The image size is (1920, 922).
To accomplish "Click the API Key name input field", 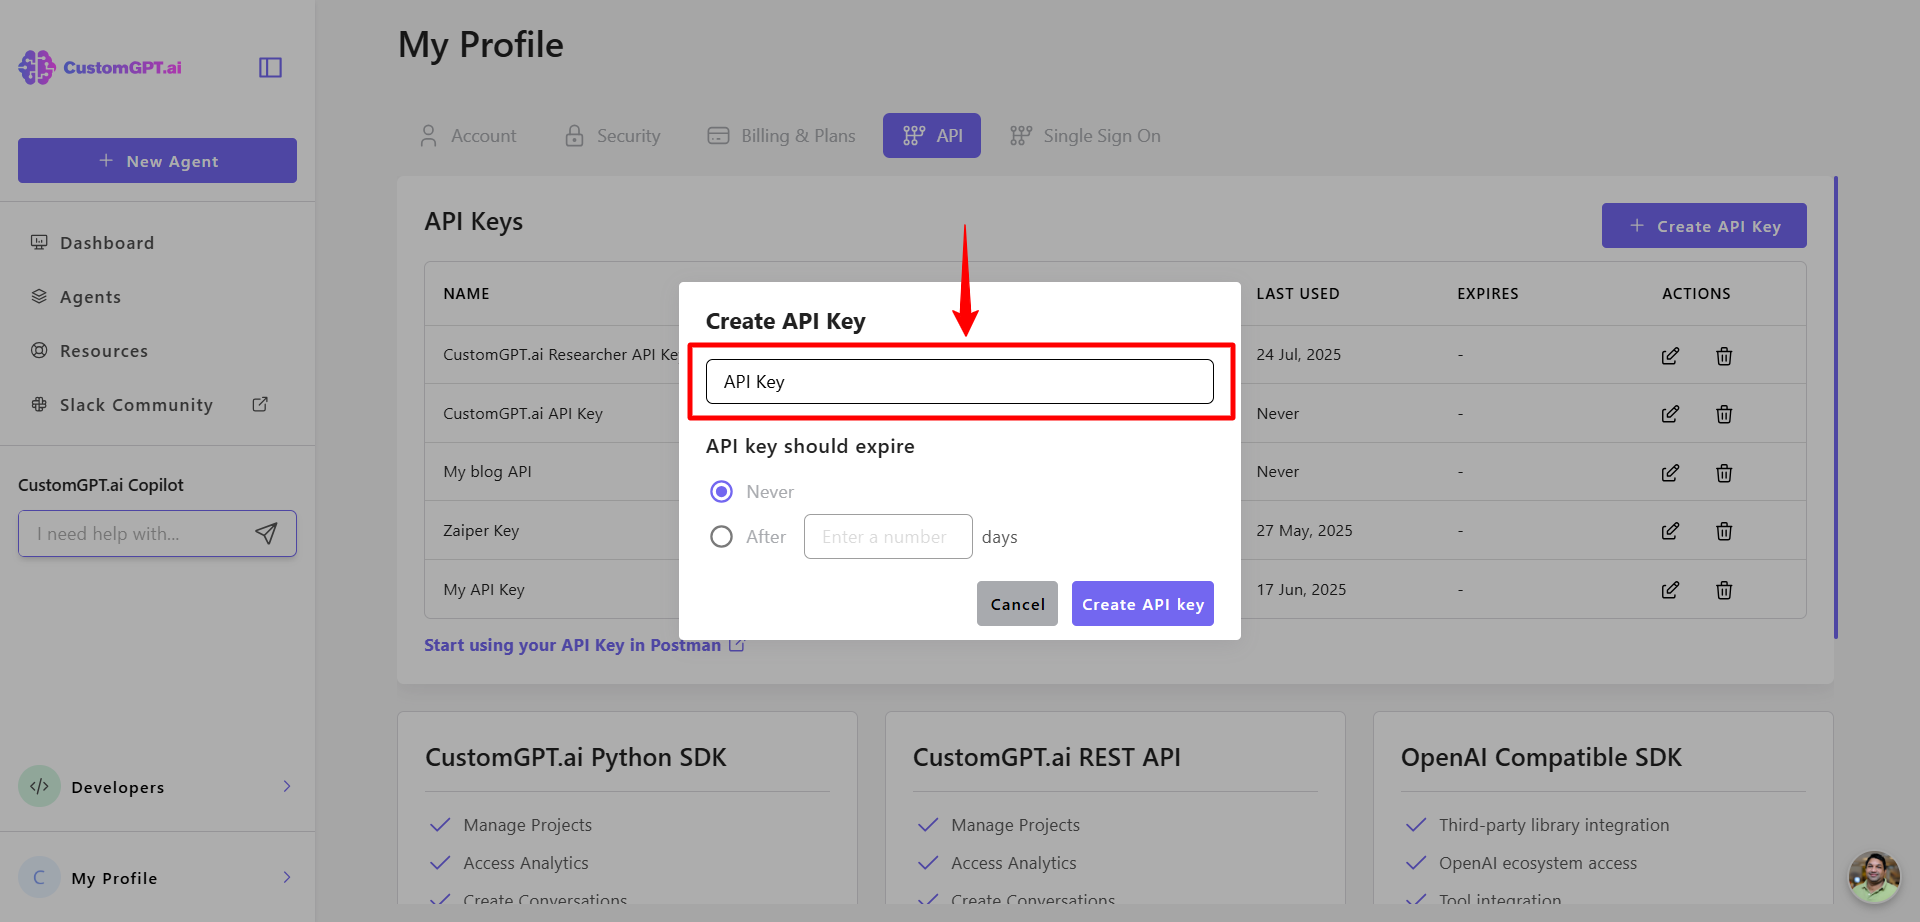I will point(960,382).
